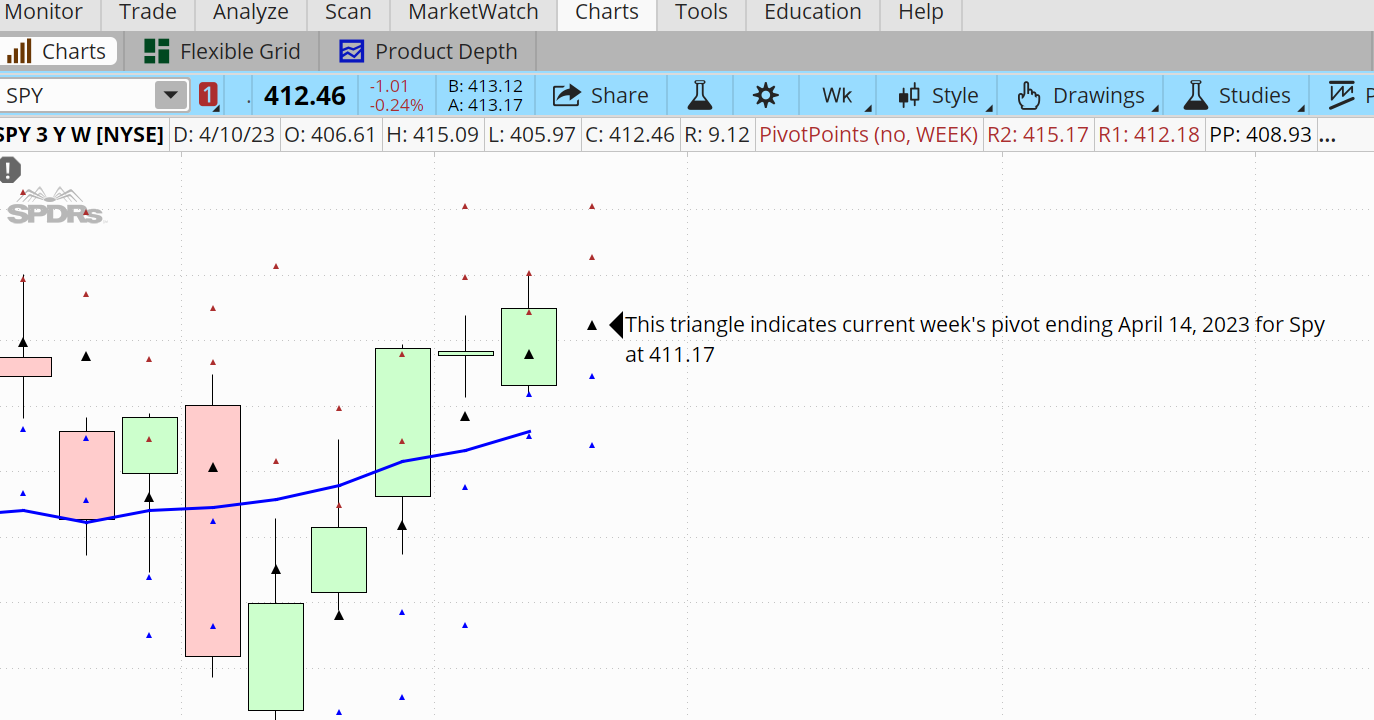Switch to Flexible Grid sub-tab
Viewport: 1374px width, 720px height.
[221, 51]
